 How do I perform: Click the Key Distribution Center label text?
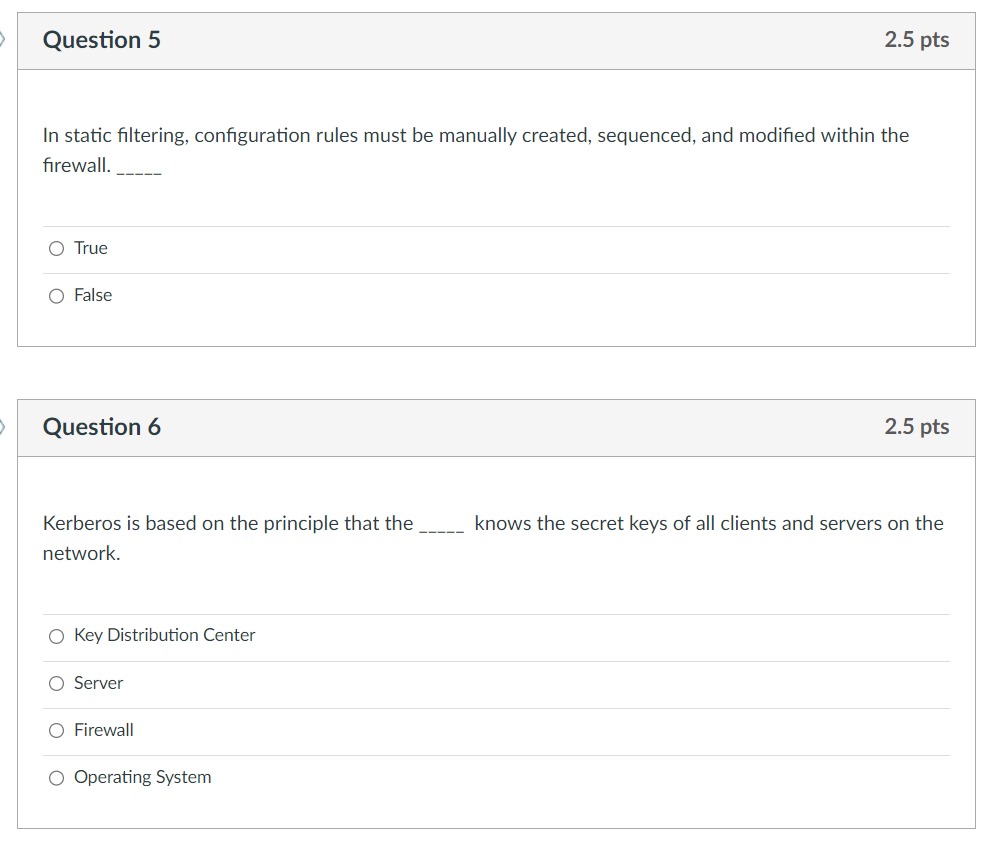tap(165, 635)
